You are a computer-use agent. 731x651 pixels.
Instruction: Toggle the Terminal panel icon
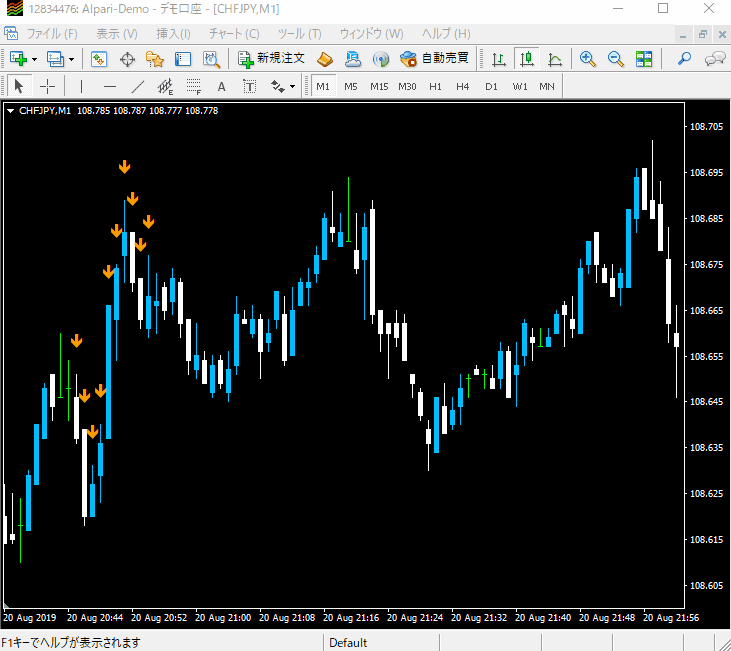pos(183,59)
